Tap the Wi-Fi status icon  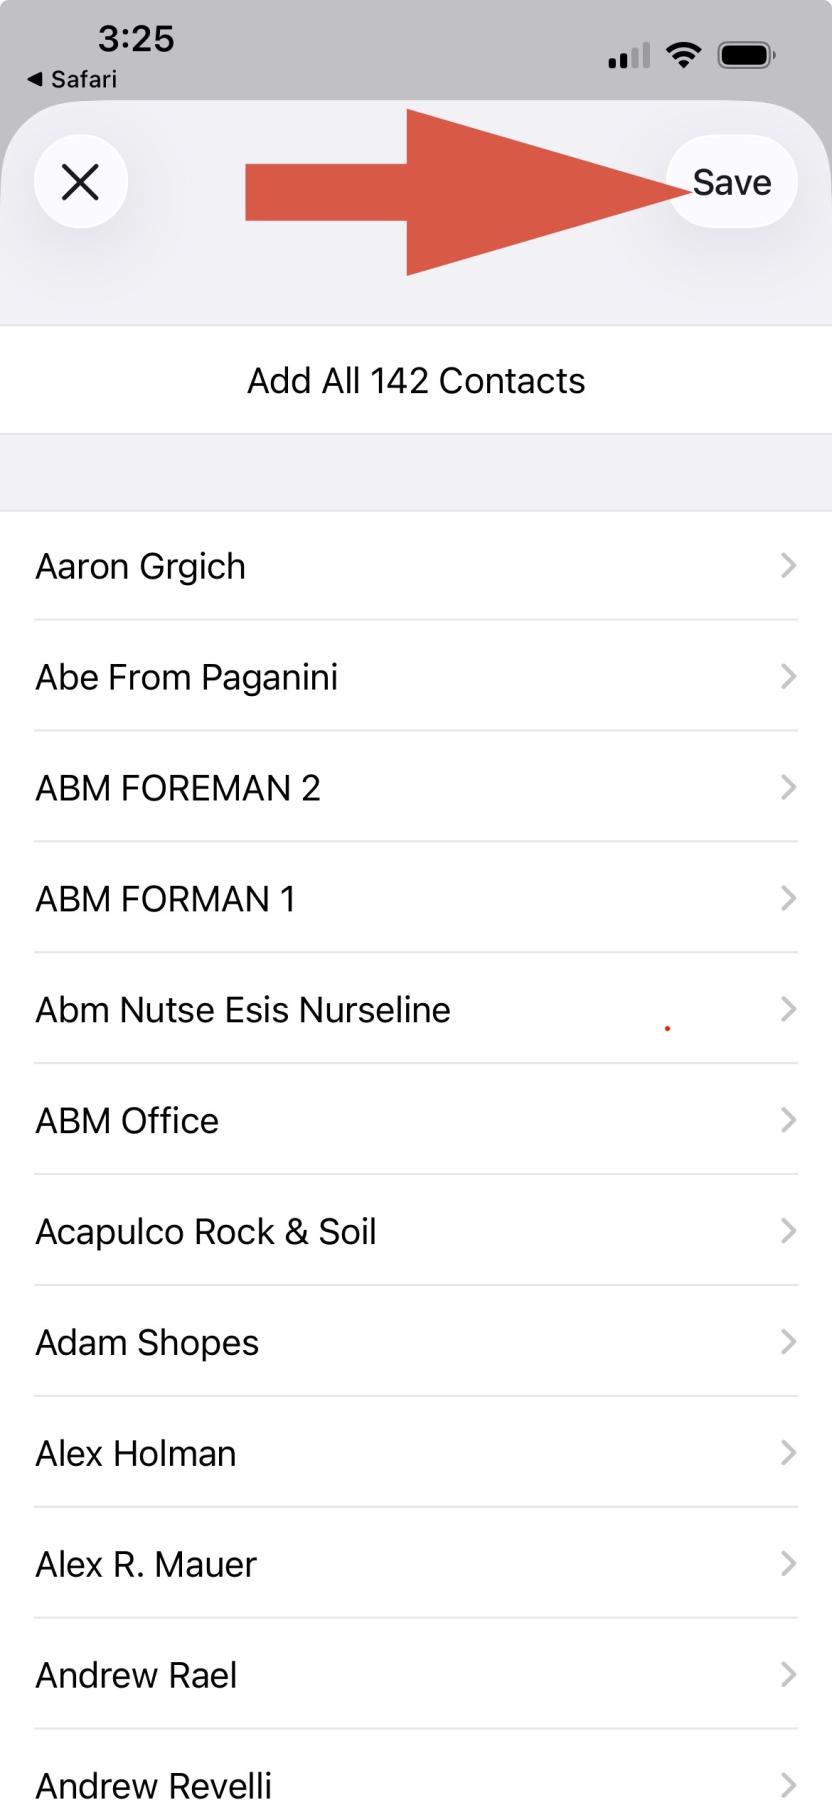click(684, 55)
